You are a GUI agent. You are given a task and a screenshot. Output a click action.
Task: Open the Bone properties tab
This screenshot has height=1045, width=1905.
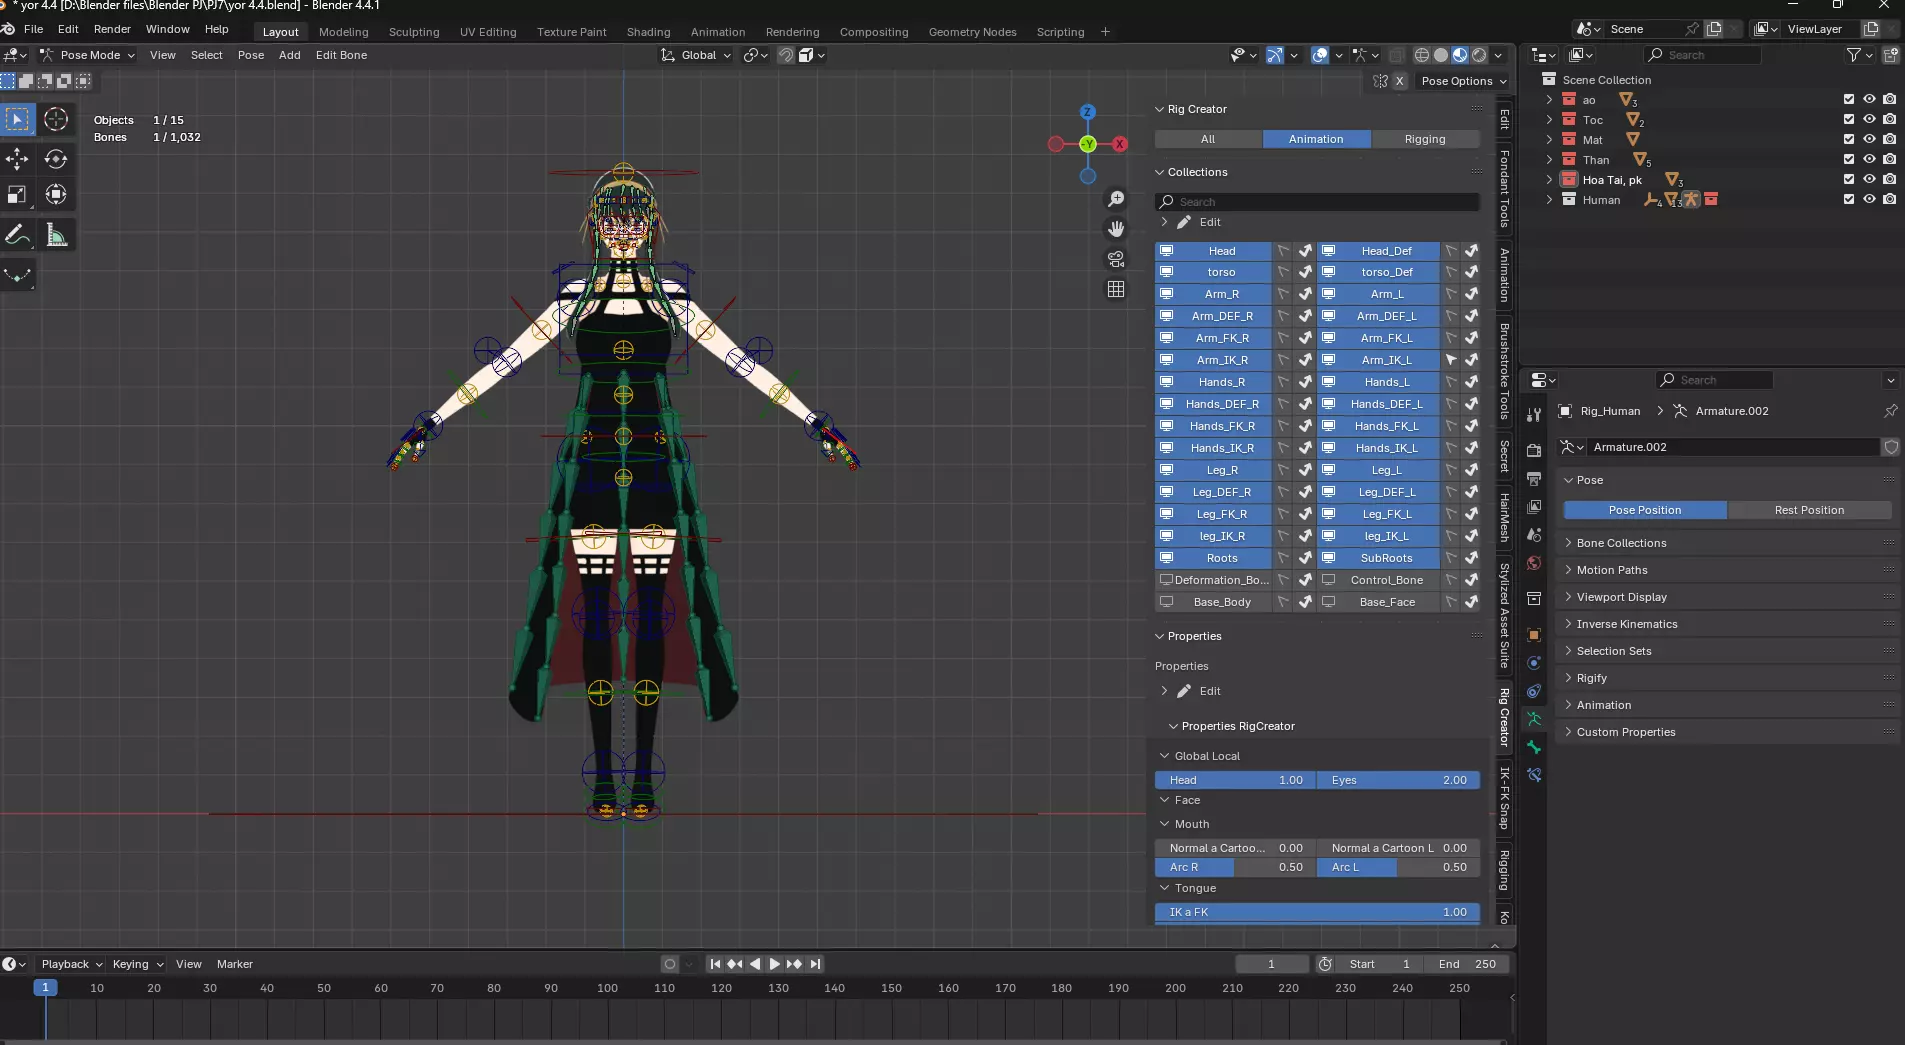click(x=1534, y=747)
